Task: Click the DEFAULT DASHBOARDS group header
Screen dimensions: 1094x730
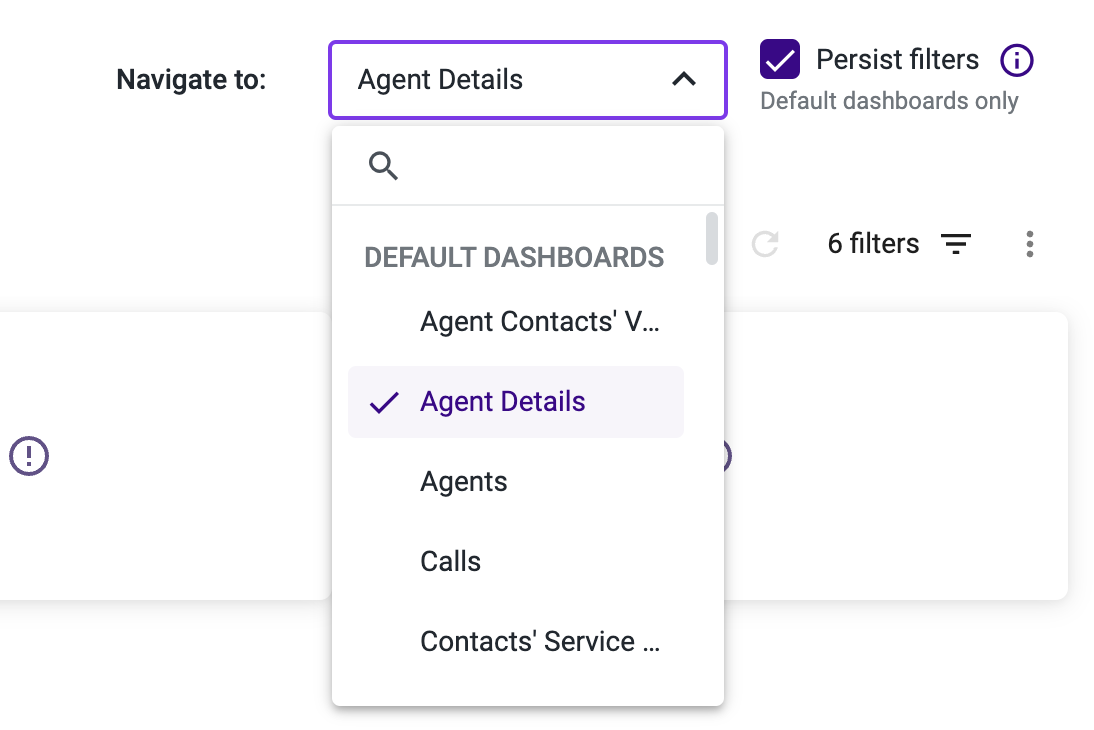Action: pos(514,258)
